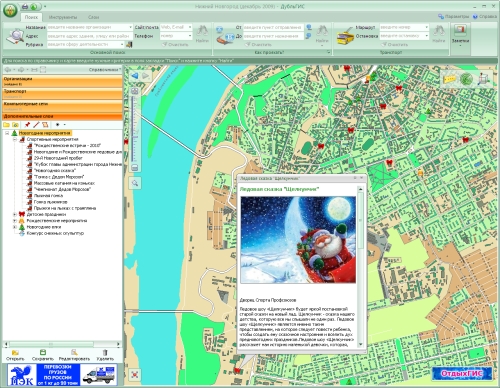Image resolution: width=500 pixels, height=388 pixels.
Task: Expand the Новогодние елки tree node
Action: point(15,227)
